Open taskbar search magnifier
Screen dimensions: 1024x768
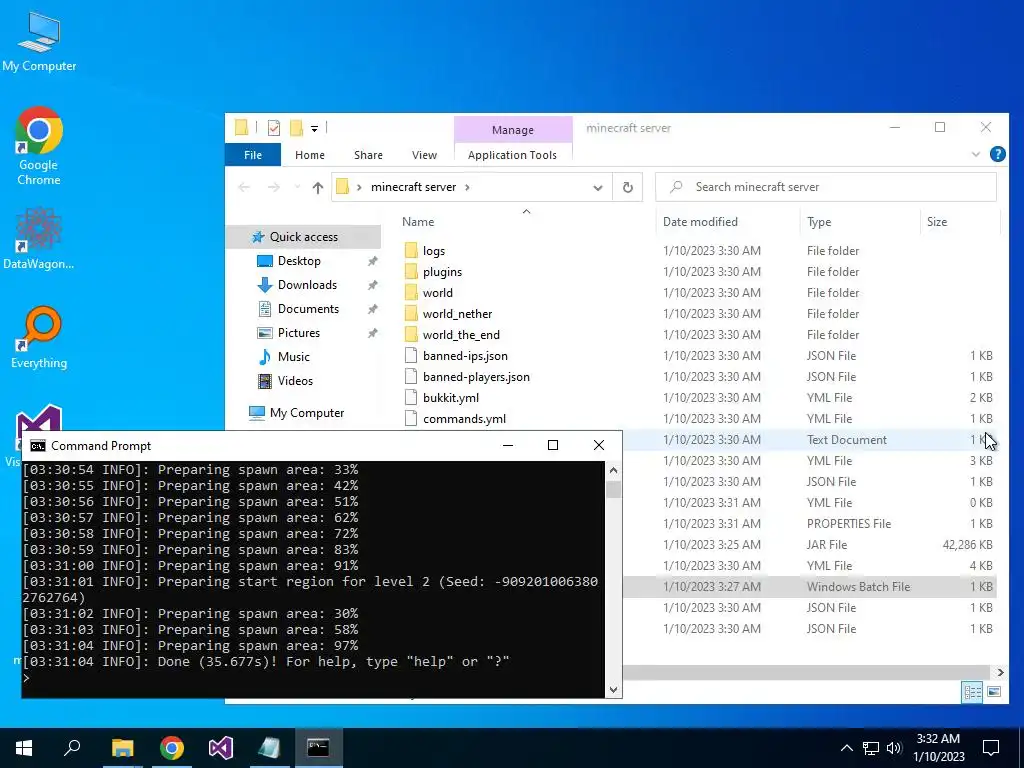pyautogui.click(x=72, y=748)
